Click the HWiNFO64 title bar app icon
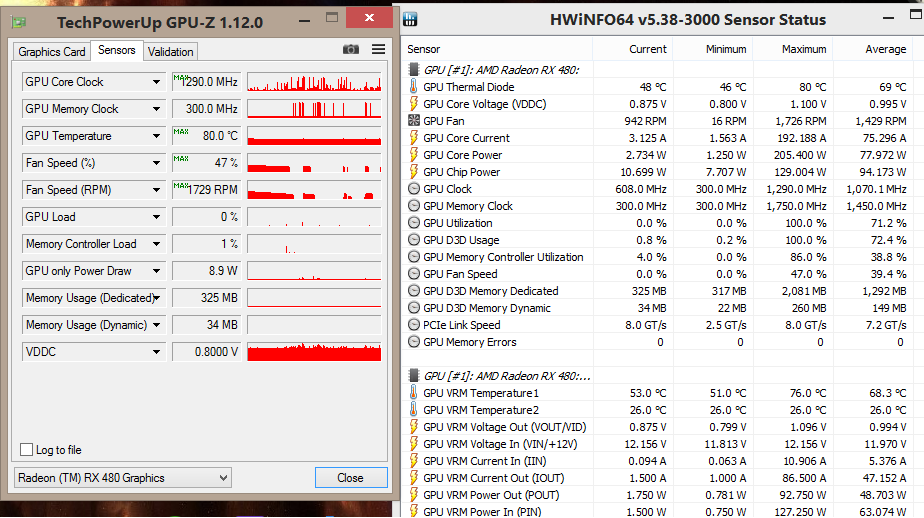The image size is (924, 518). click(x=410, y=19)
